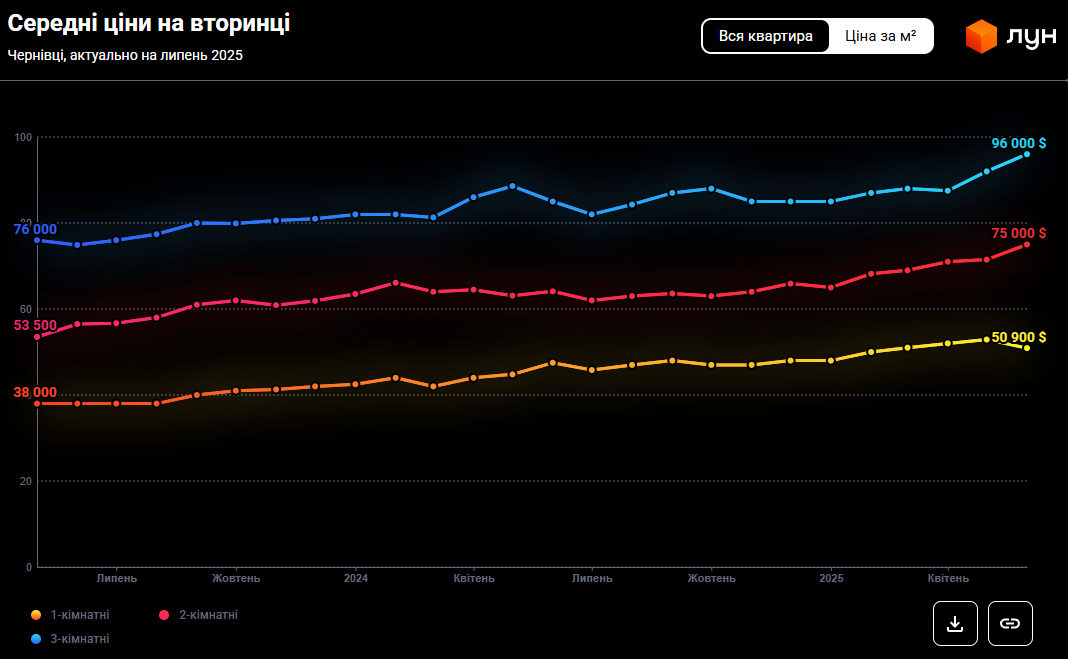Screen dimensions: 1068x659
Task: Switch to the Ціна за м² view
Action: (x=881, y=36)
